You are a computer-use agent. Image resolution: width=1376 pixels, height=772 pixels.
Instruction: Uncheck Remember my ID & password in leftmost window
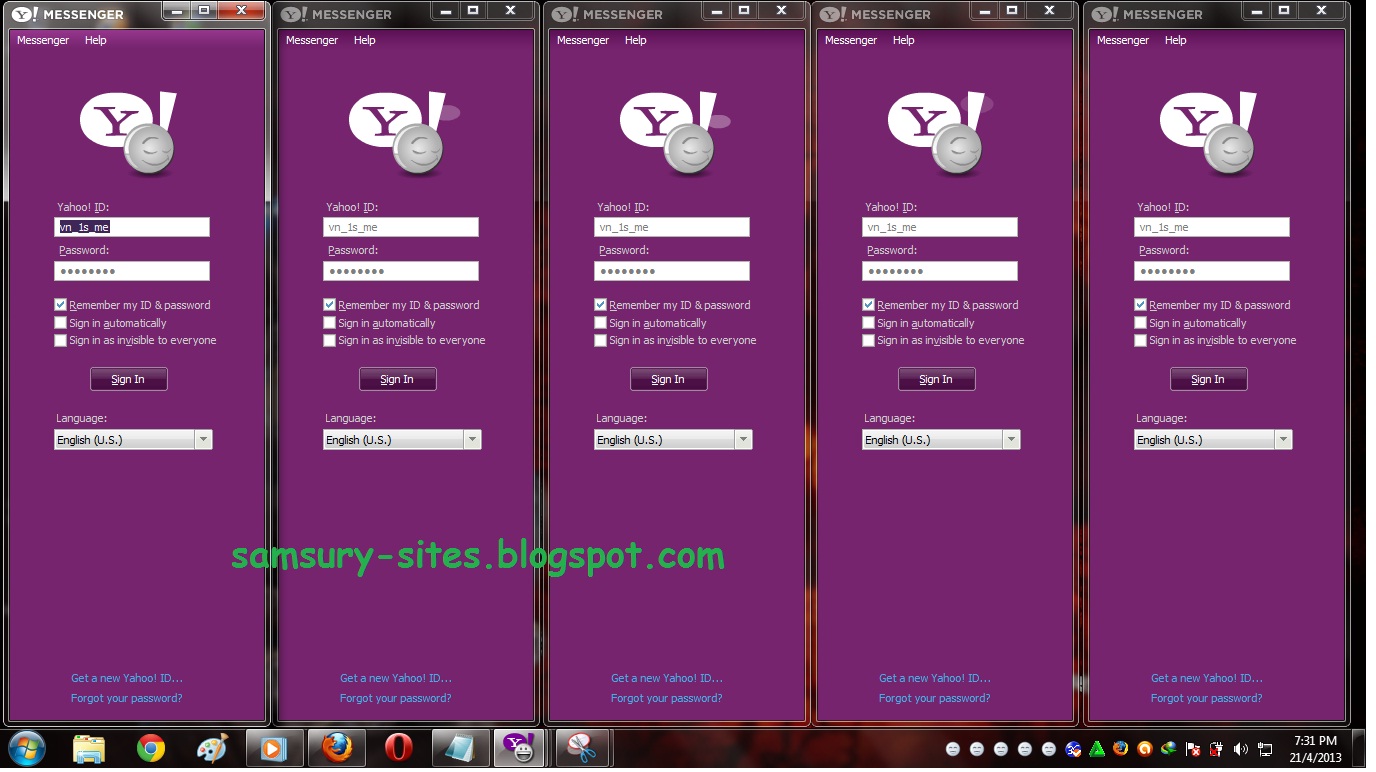coord(61,305)
